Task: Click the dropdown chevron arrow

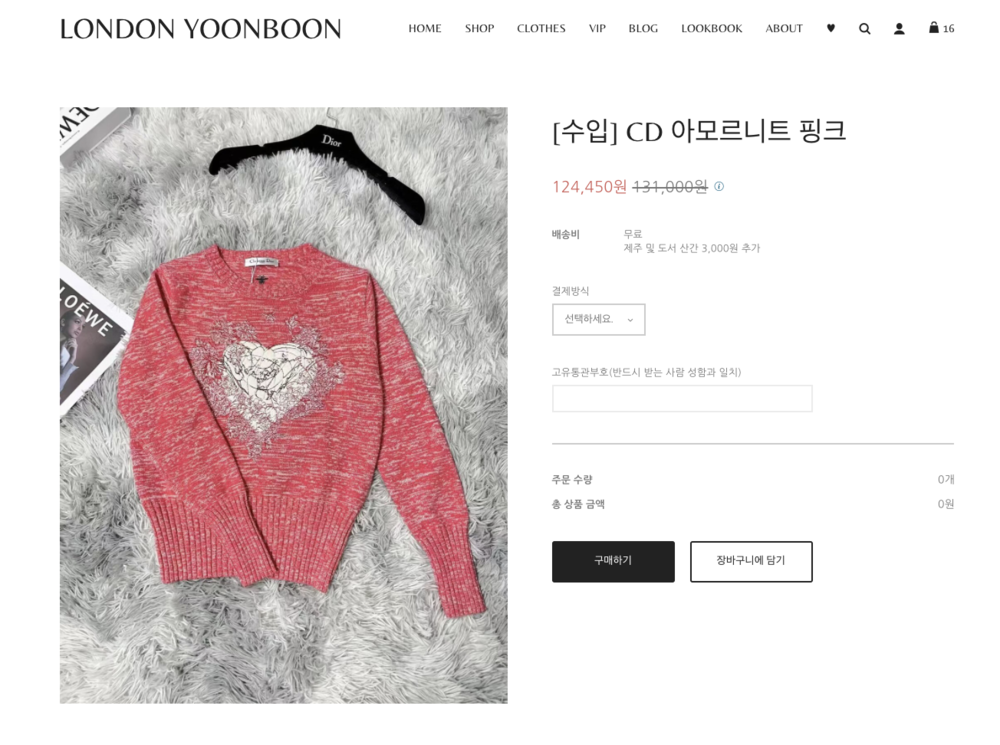Action: 630,320
